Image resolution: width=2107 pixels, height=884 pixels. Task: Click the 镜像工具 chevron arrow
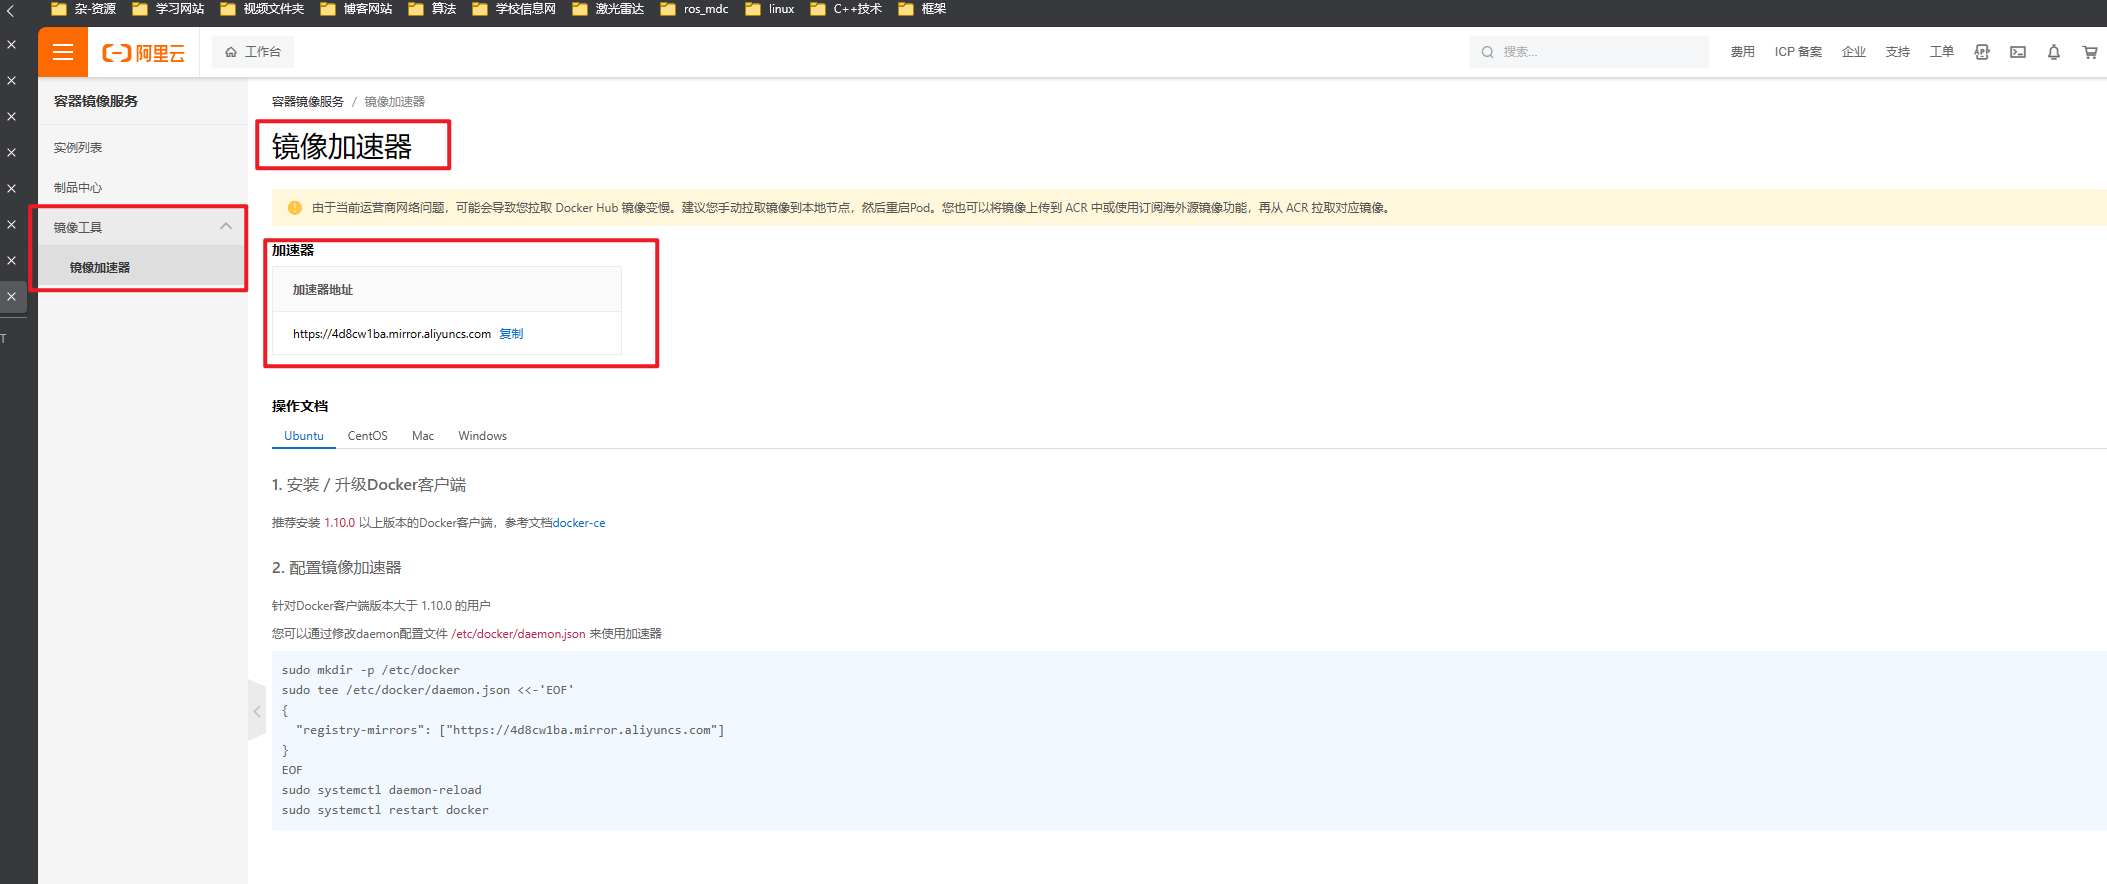click(226, 227)
